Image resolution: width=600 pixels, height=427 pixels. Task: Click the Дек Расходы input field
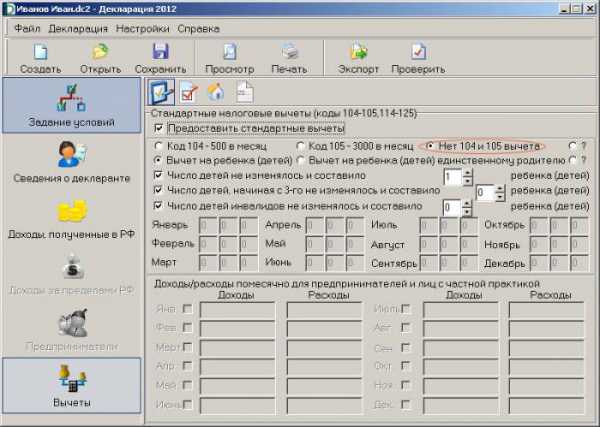coord(546,406)
